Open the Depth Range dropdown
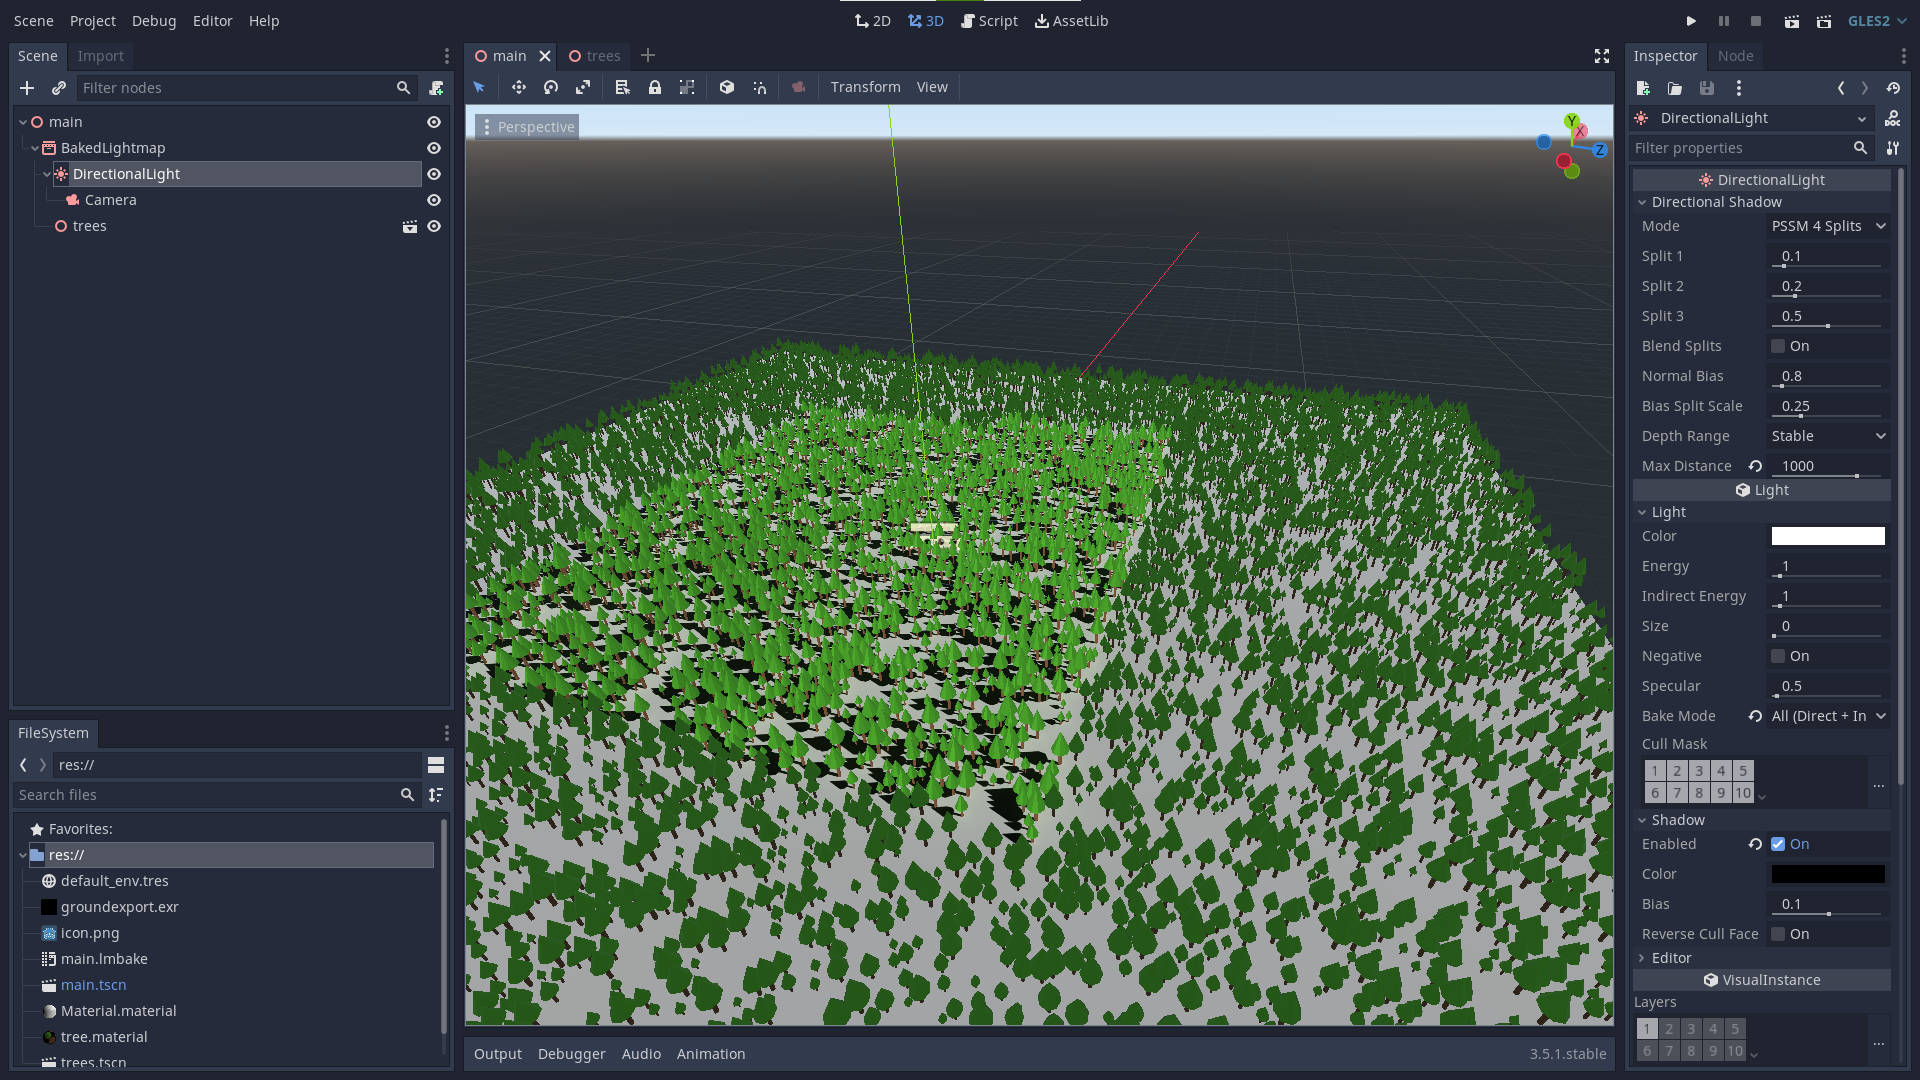This screenshot has height=1080, width=1920. pyautogui.click(x=1828, y=436)
